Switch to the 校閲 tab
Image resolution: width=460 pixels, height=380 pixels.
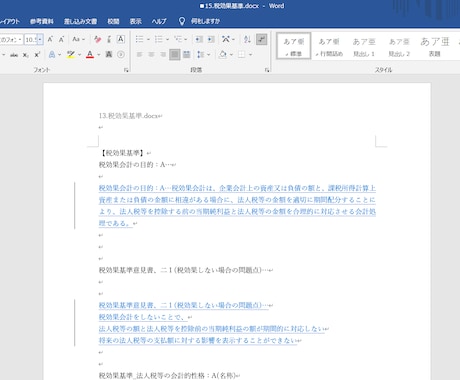pyautogui.click(x=113, y=21)
